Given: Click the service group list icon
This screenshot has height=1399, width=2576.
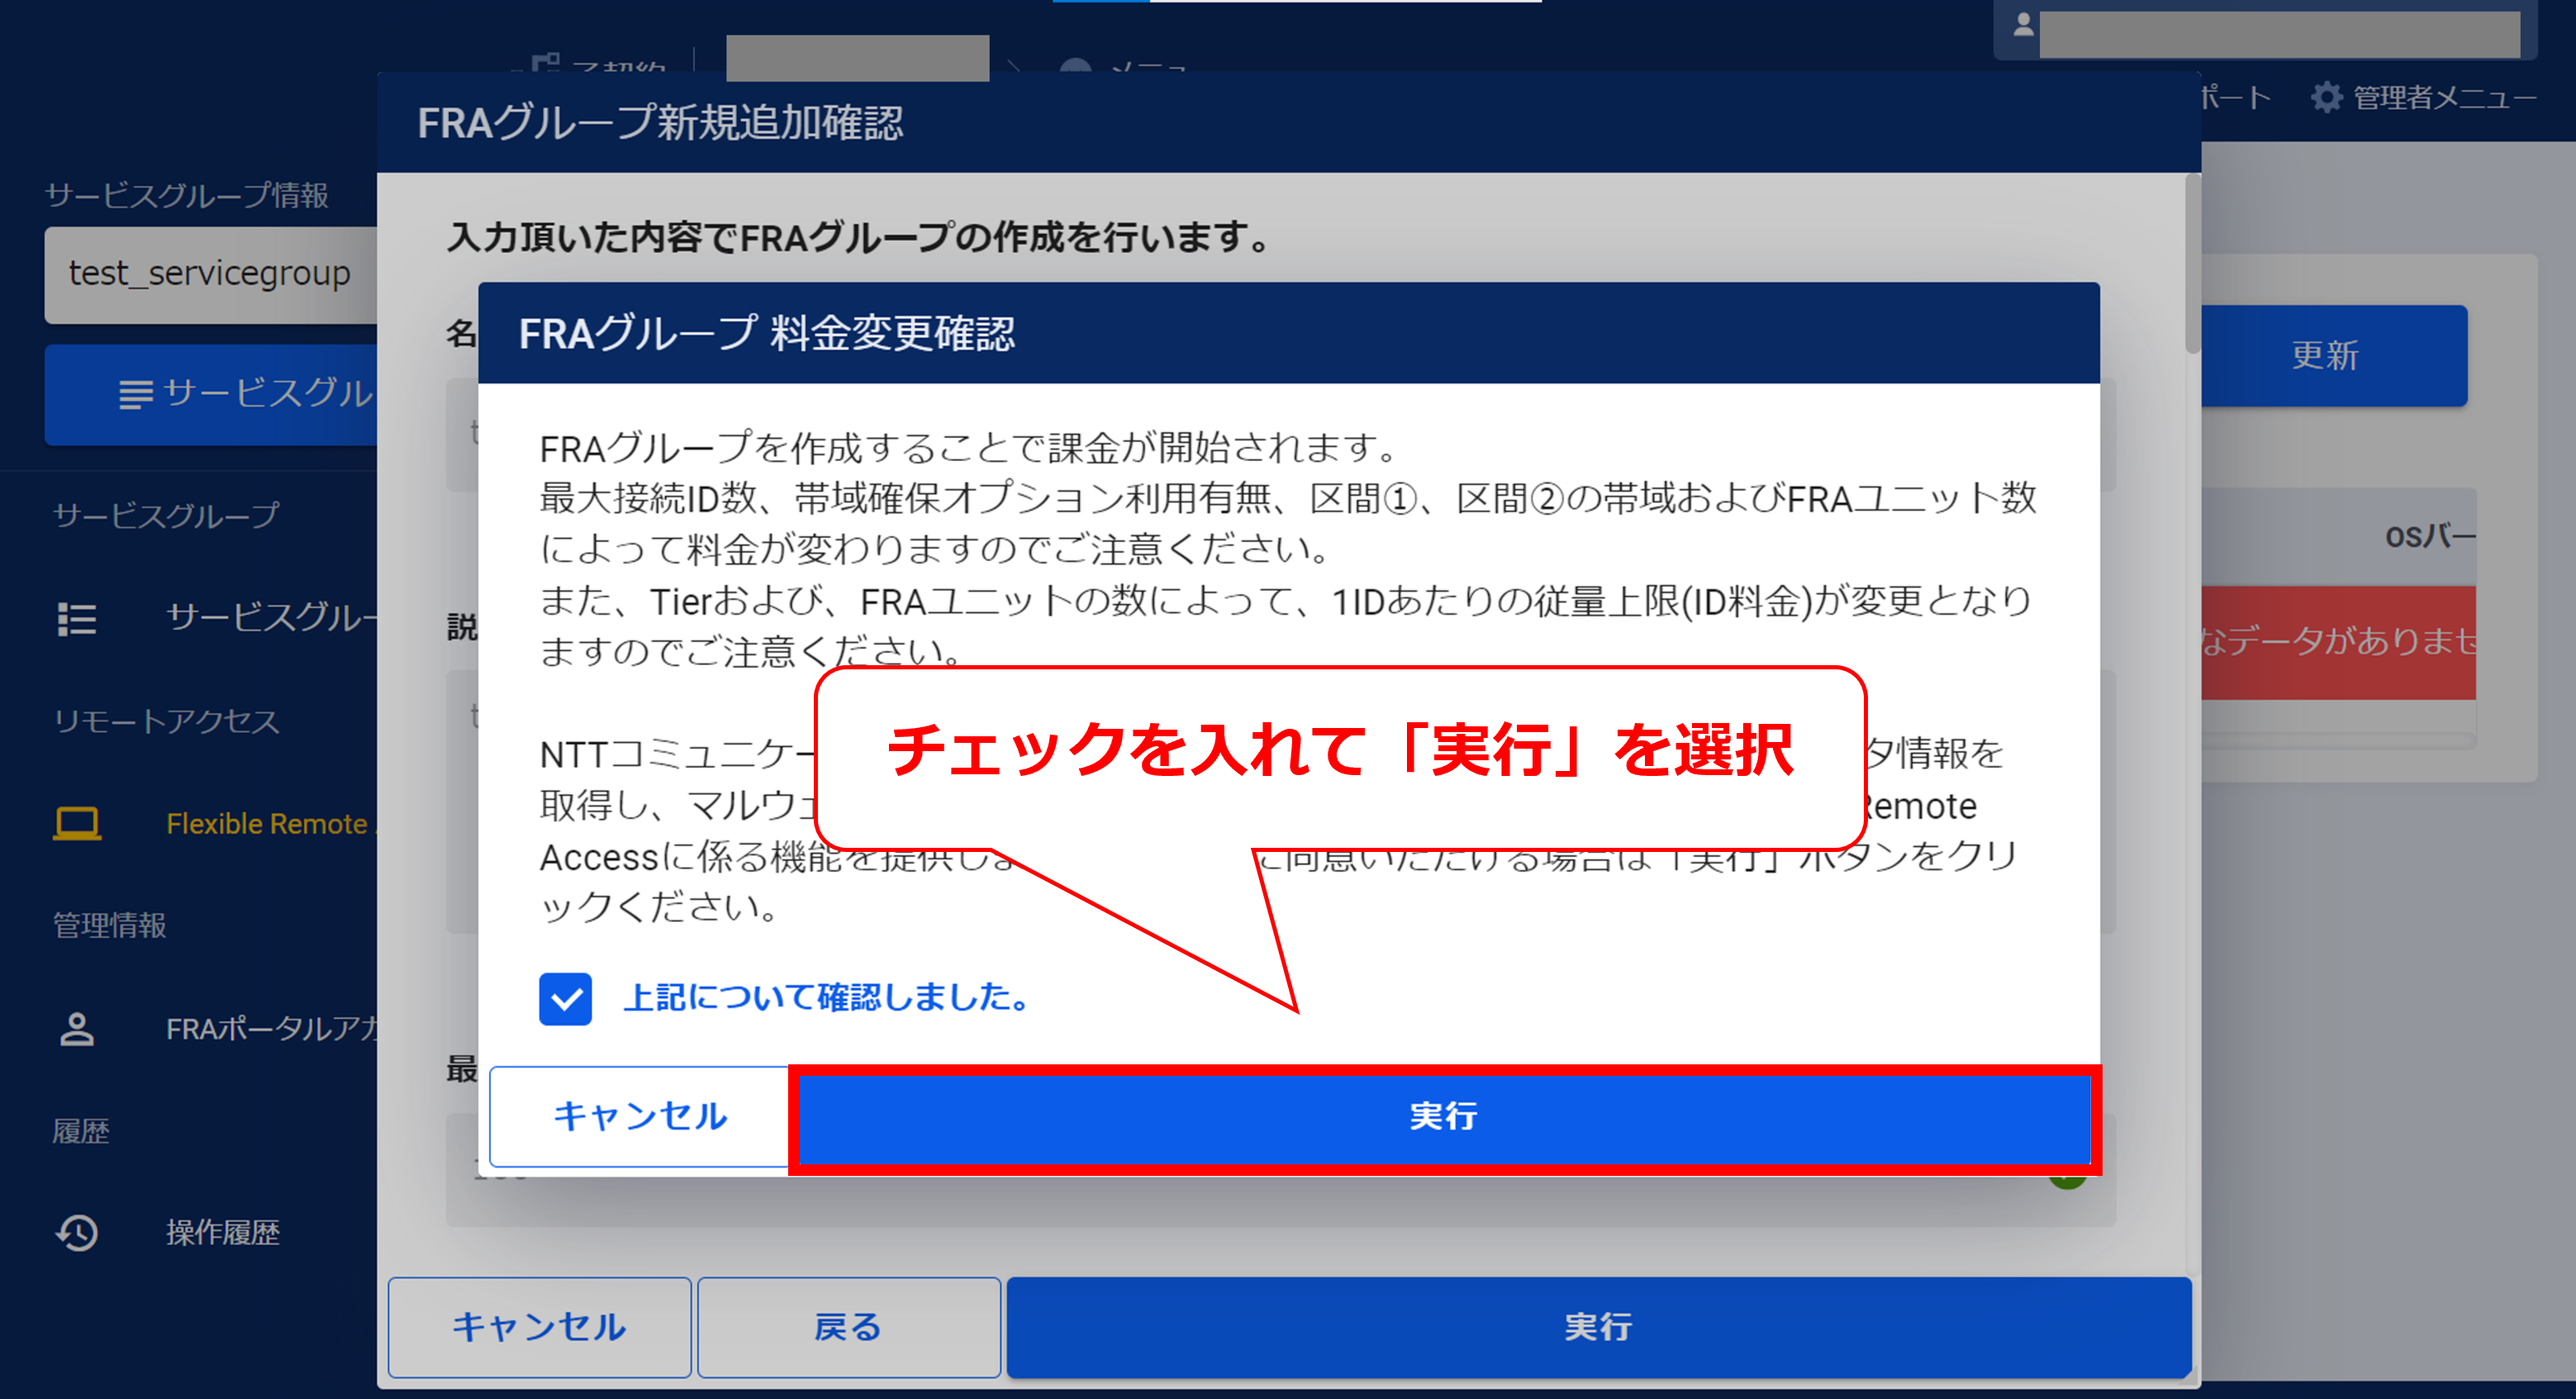Looking at the screenshot, I should [77, 619].
